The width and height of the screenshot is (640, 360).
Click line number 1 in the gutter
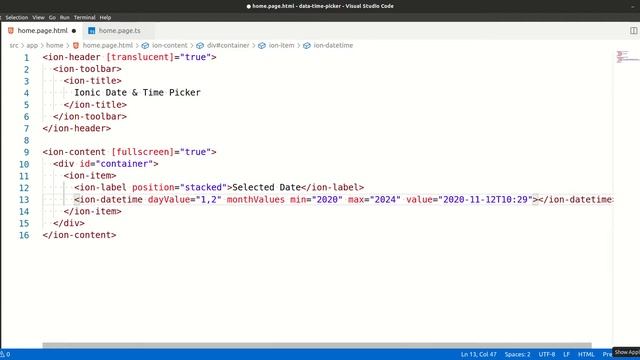[x=26, y=58]
